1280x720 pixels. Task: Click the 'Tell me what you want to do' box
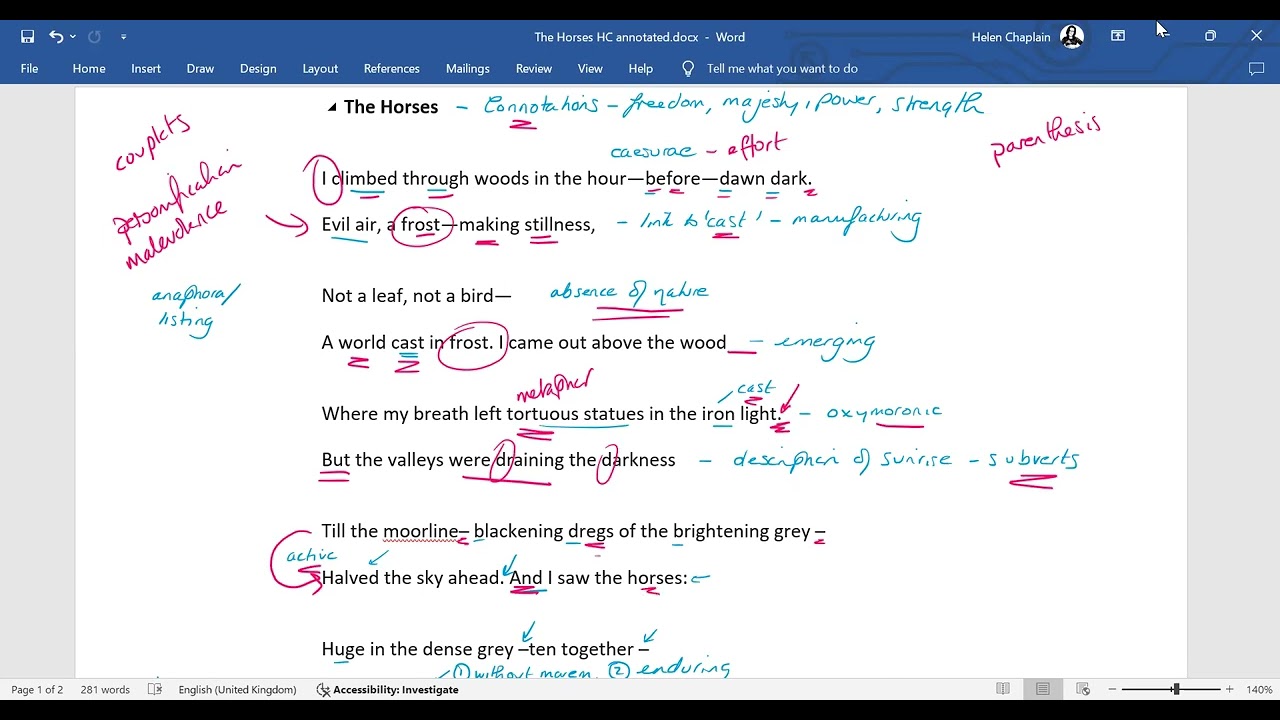782,69
